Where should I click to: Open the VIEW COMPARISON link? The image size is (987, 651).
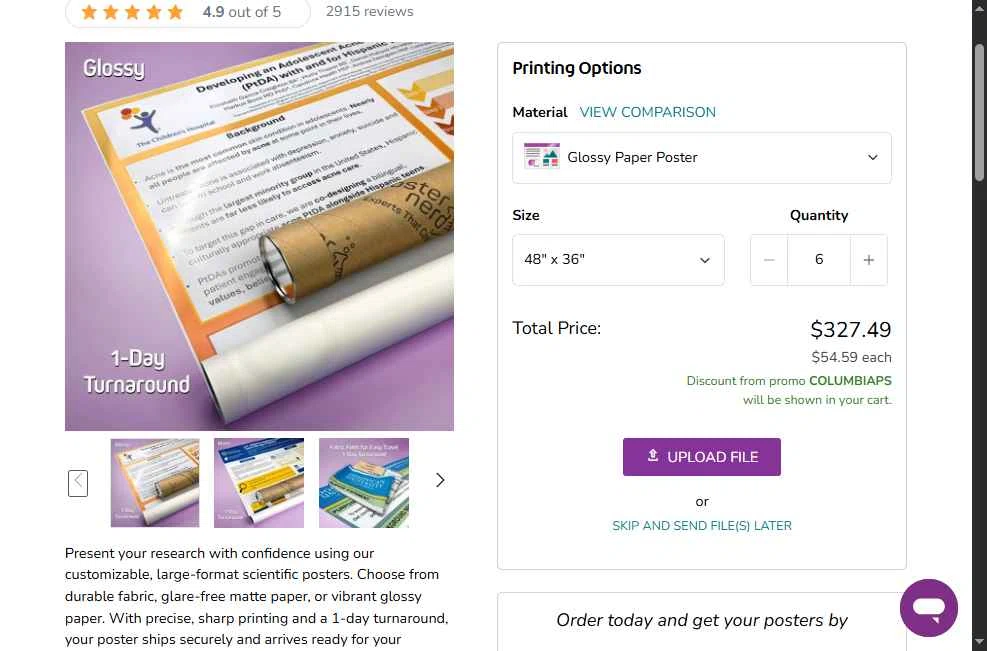coord(648,112)
